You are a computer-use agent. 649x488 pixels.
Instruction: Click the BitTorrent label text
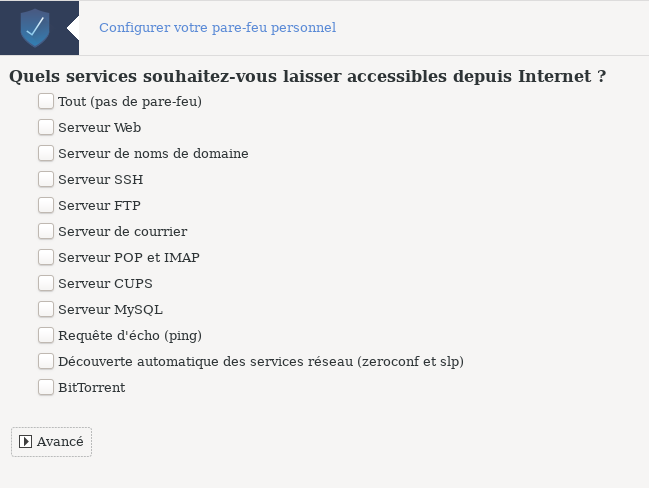91,388
